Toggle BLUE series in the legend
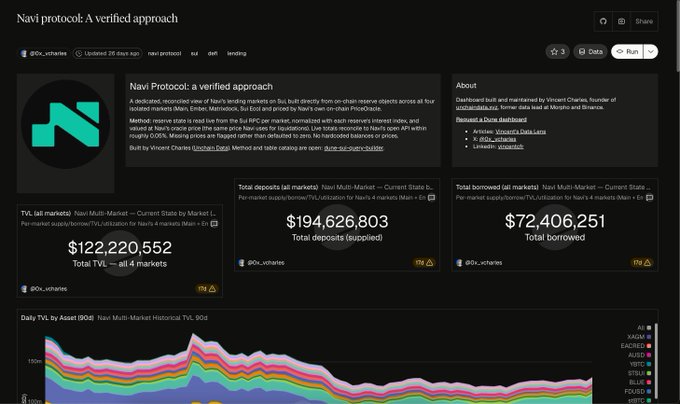This screenshot has height=404, width=680. pos(640,382)
